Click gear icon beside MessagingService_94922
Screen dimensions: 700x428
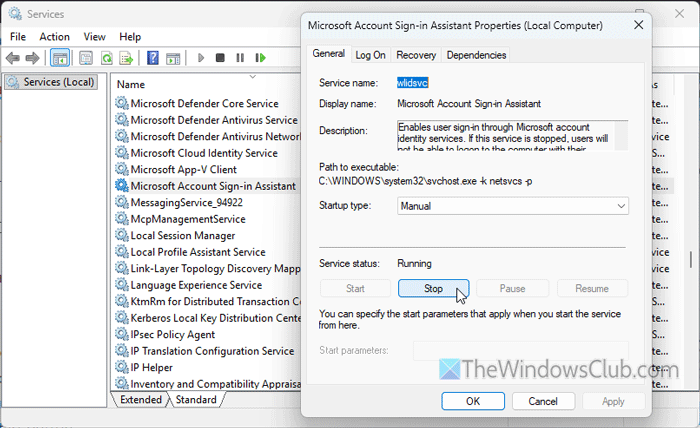coord(122,202)
